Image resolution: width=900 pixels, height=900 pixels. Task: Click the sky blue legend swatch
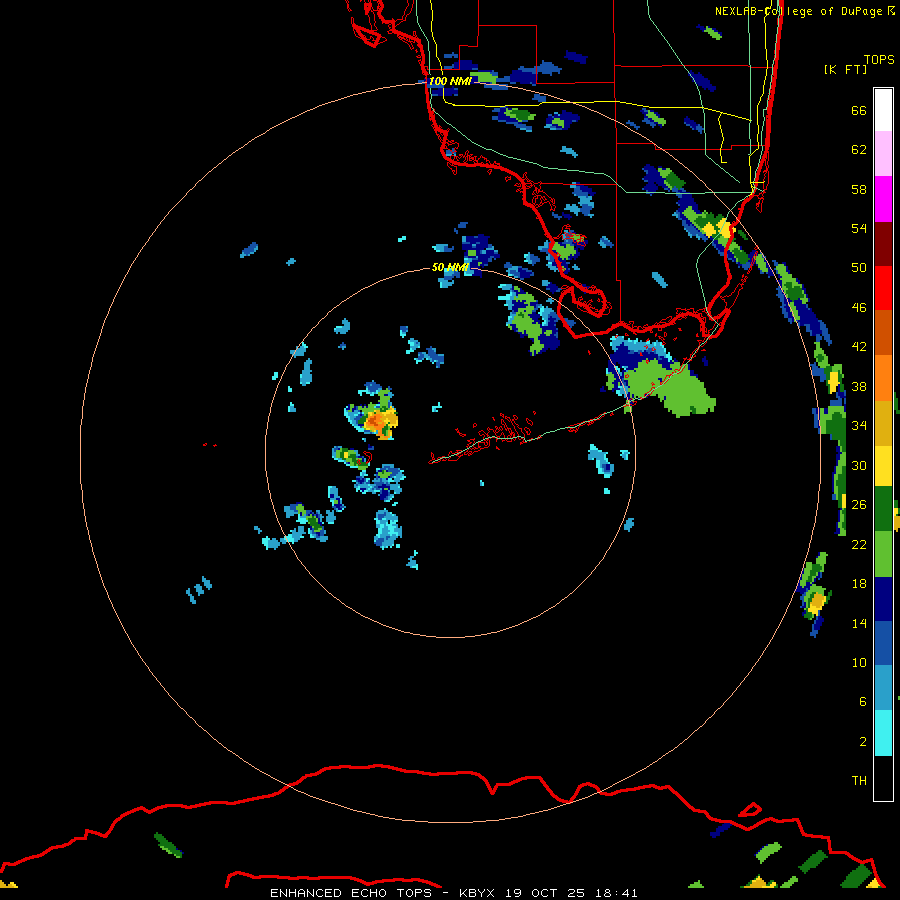(883, 688)
